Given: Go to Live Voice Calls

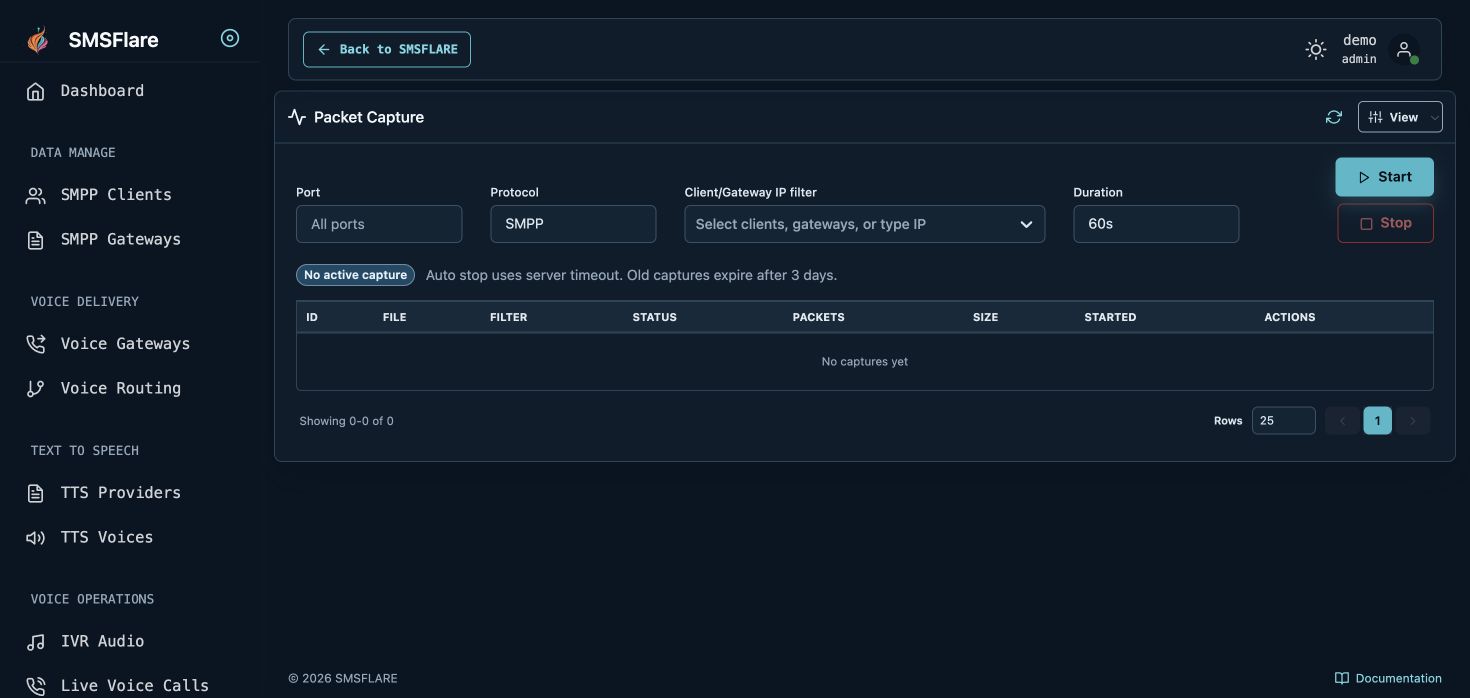Looking at the screenshot, I should [x=135, y=686].
